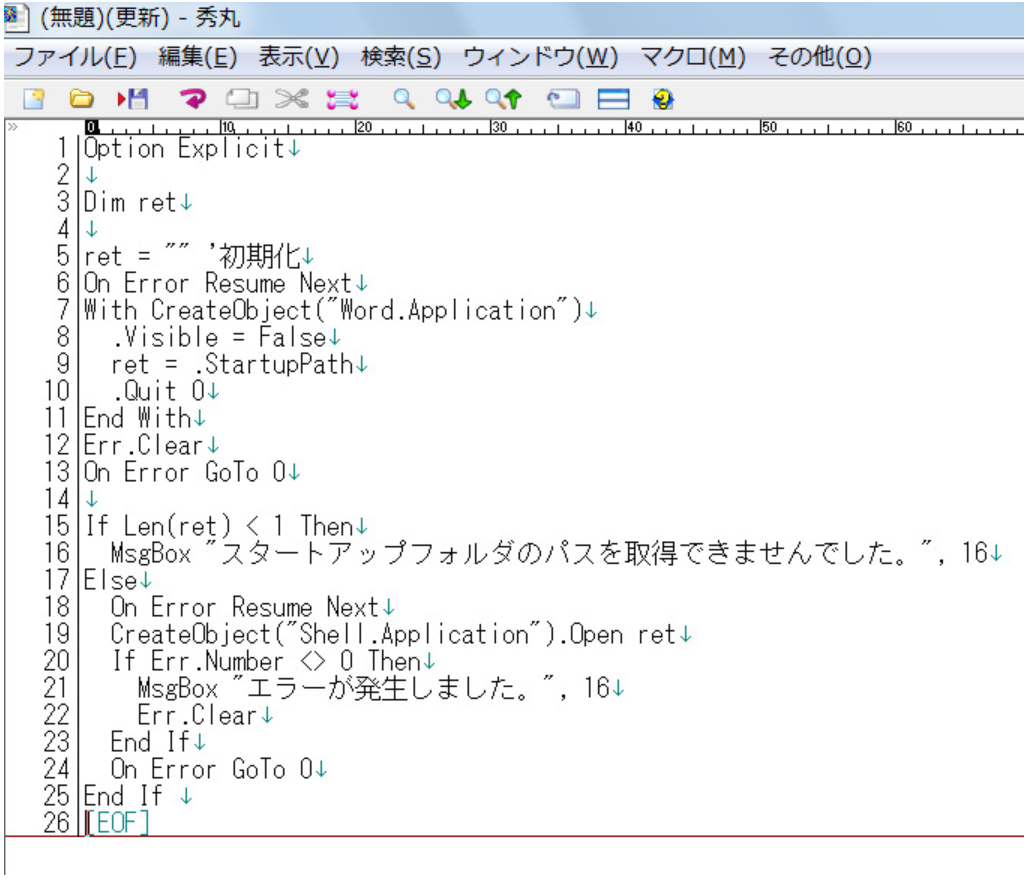This screenshot has width=1029, height=881.
Task: Expand the その他(O) menu
Action: (818, 57)
